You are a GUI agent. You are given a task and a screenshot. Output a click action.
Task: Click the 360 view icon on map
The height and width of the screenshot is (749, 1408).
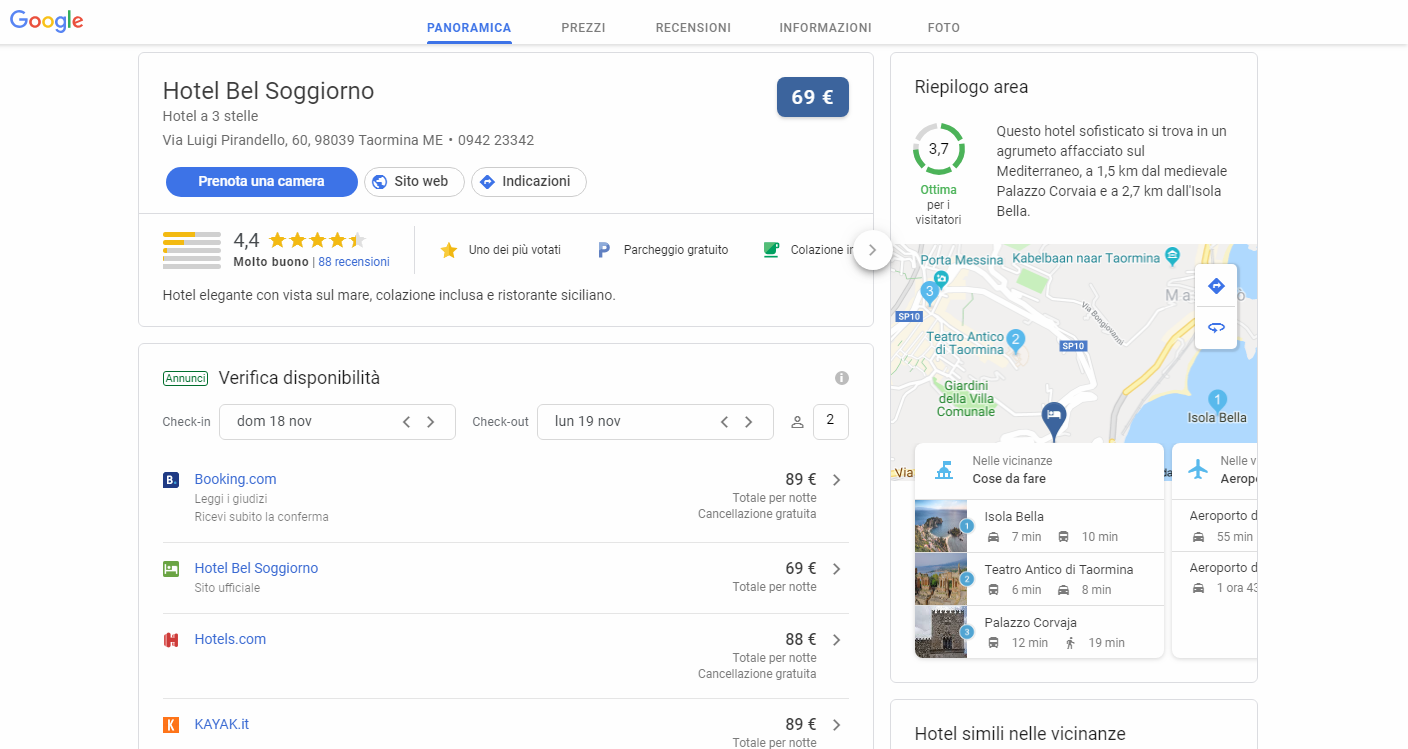tap(1216, 328)
